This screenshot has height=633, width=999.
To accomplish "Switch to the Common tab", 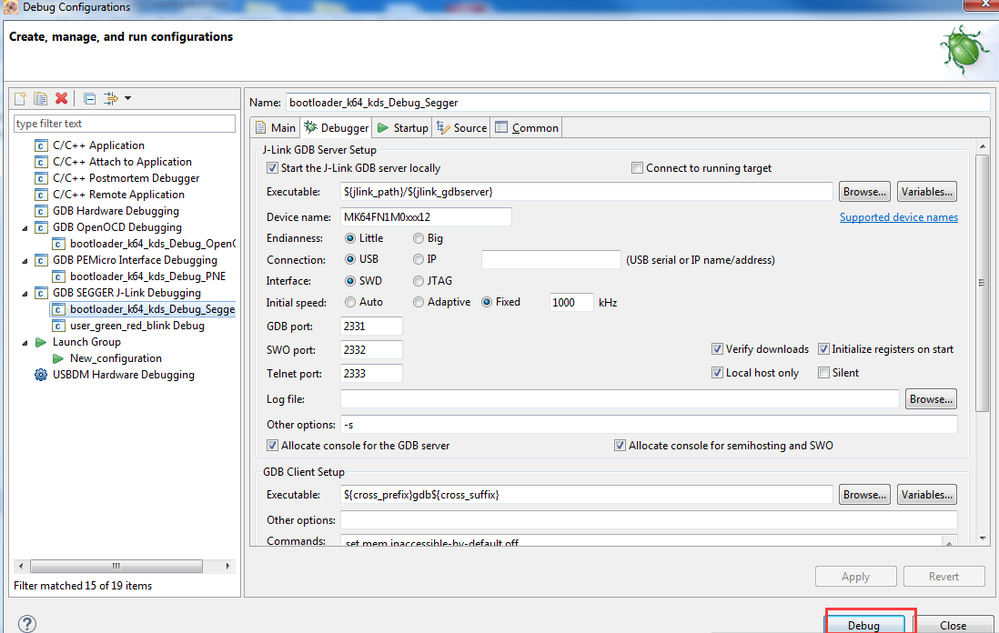I will (527, 128).
